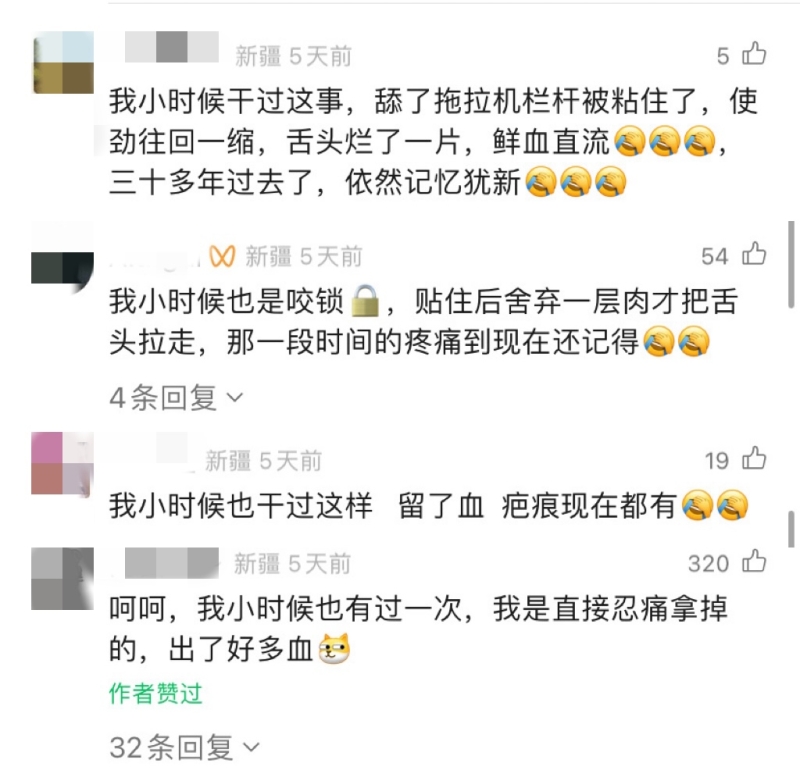Click the blurred username of fourth commenter
Image resolution: width=800 pixels, height=774 pixels.
171,563
